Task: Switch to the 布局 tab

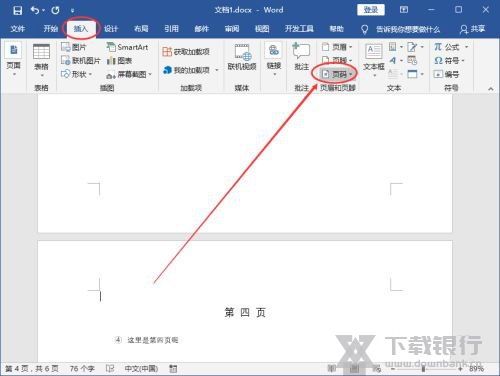Action: (x=141, y=29)
